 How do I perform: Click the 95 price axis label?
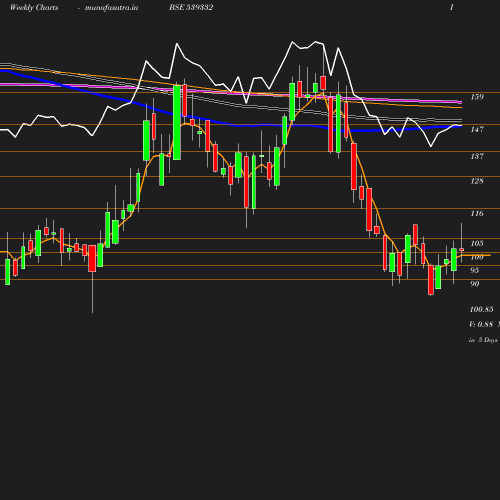(x=475, y=270)
